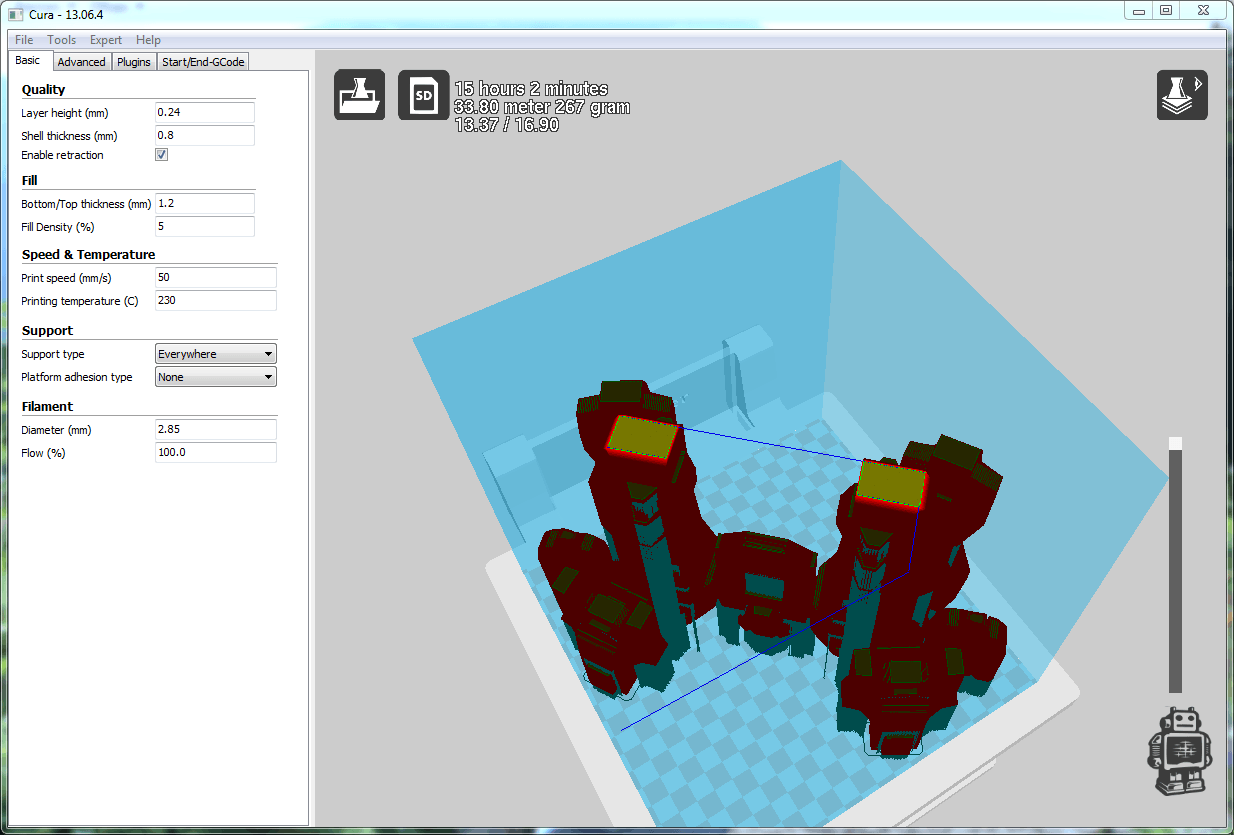Image resolution: width=1234 pixels, height=835 pixels.
Task: Click the Layer height input field
Action: point(205,113)
